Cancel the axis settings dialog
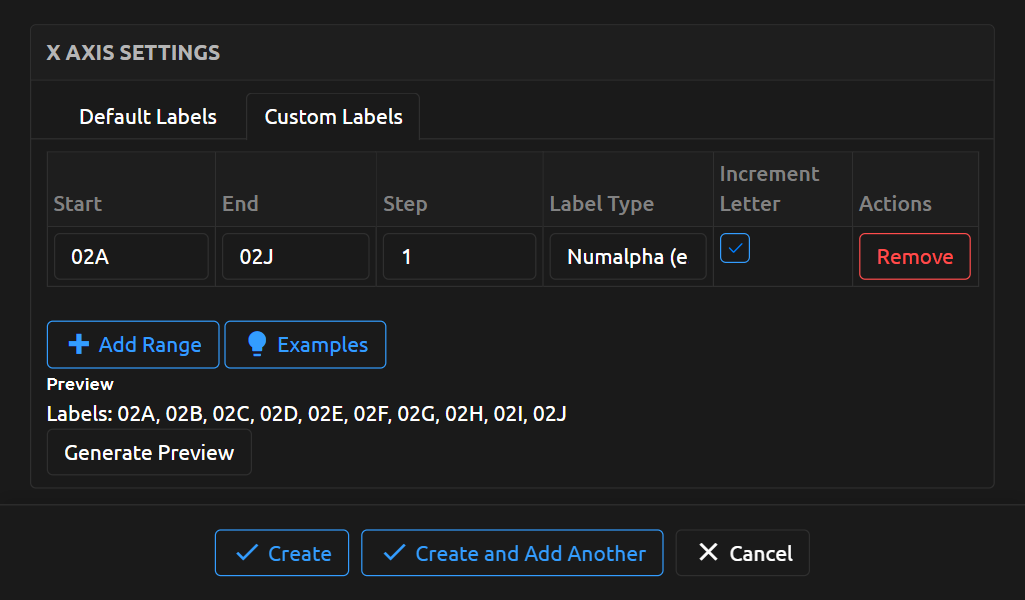1025x600 pixels. click(760, 553)
